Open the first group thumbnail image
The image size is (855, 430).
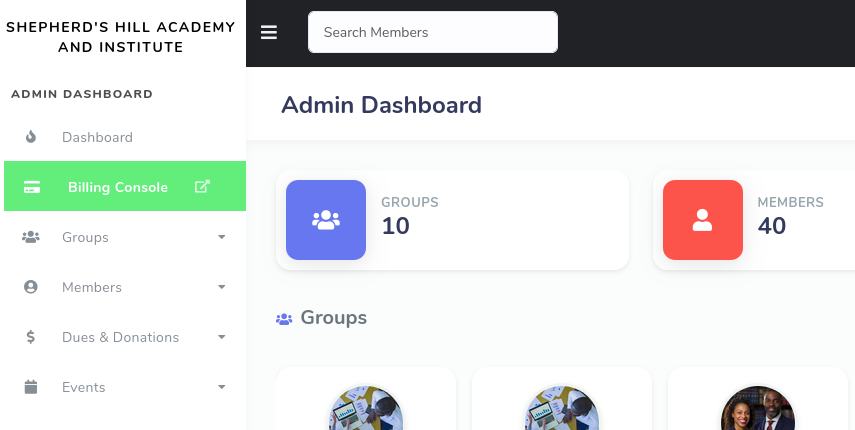coord(365,410)
